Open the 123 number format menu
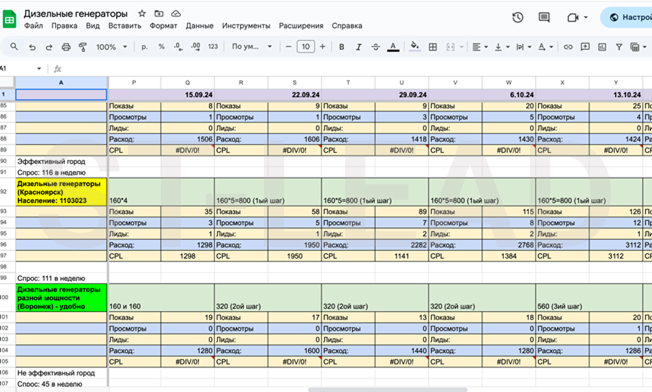This screenshot has height=392, width=652. pos(213,47)
